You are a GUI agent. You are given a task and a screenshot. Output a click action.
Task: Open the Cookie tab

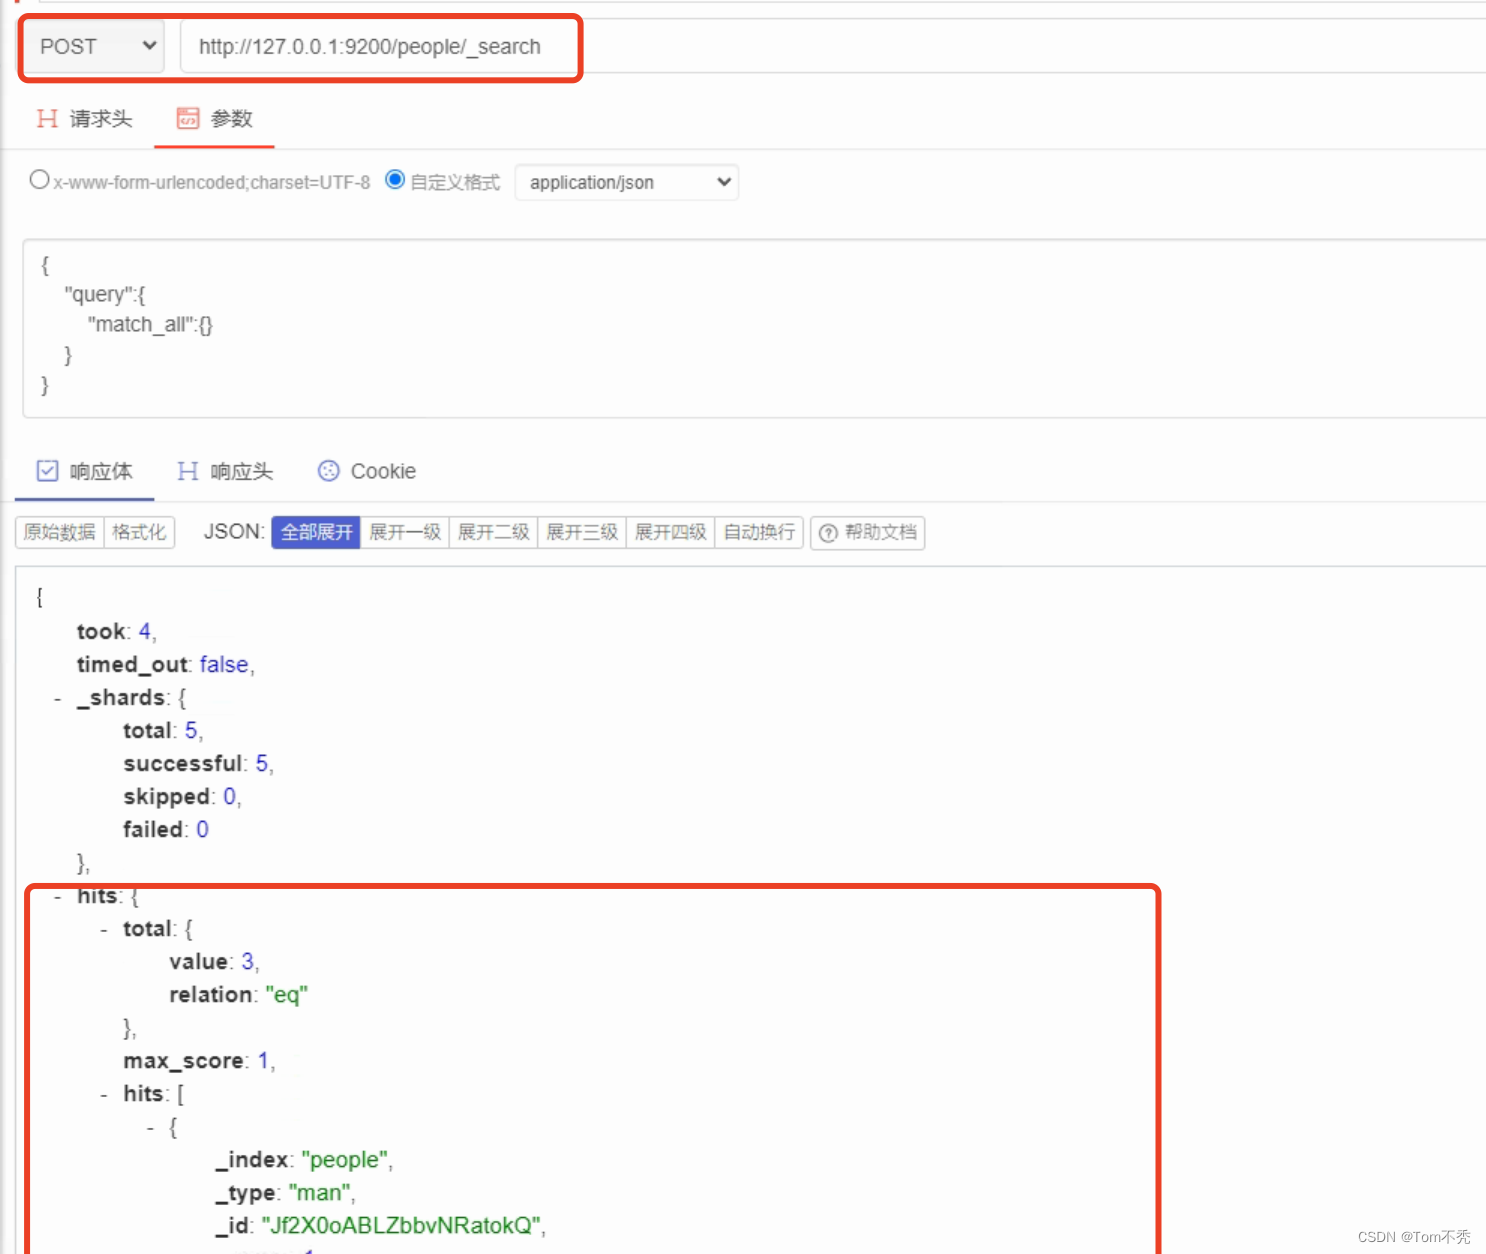[x=366, y=471]
